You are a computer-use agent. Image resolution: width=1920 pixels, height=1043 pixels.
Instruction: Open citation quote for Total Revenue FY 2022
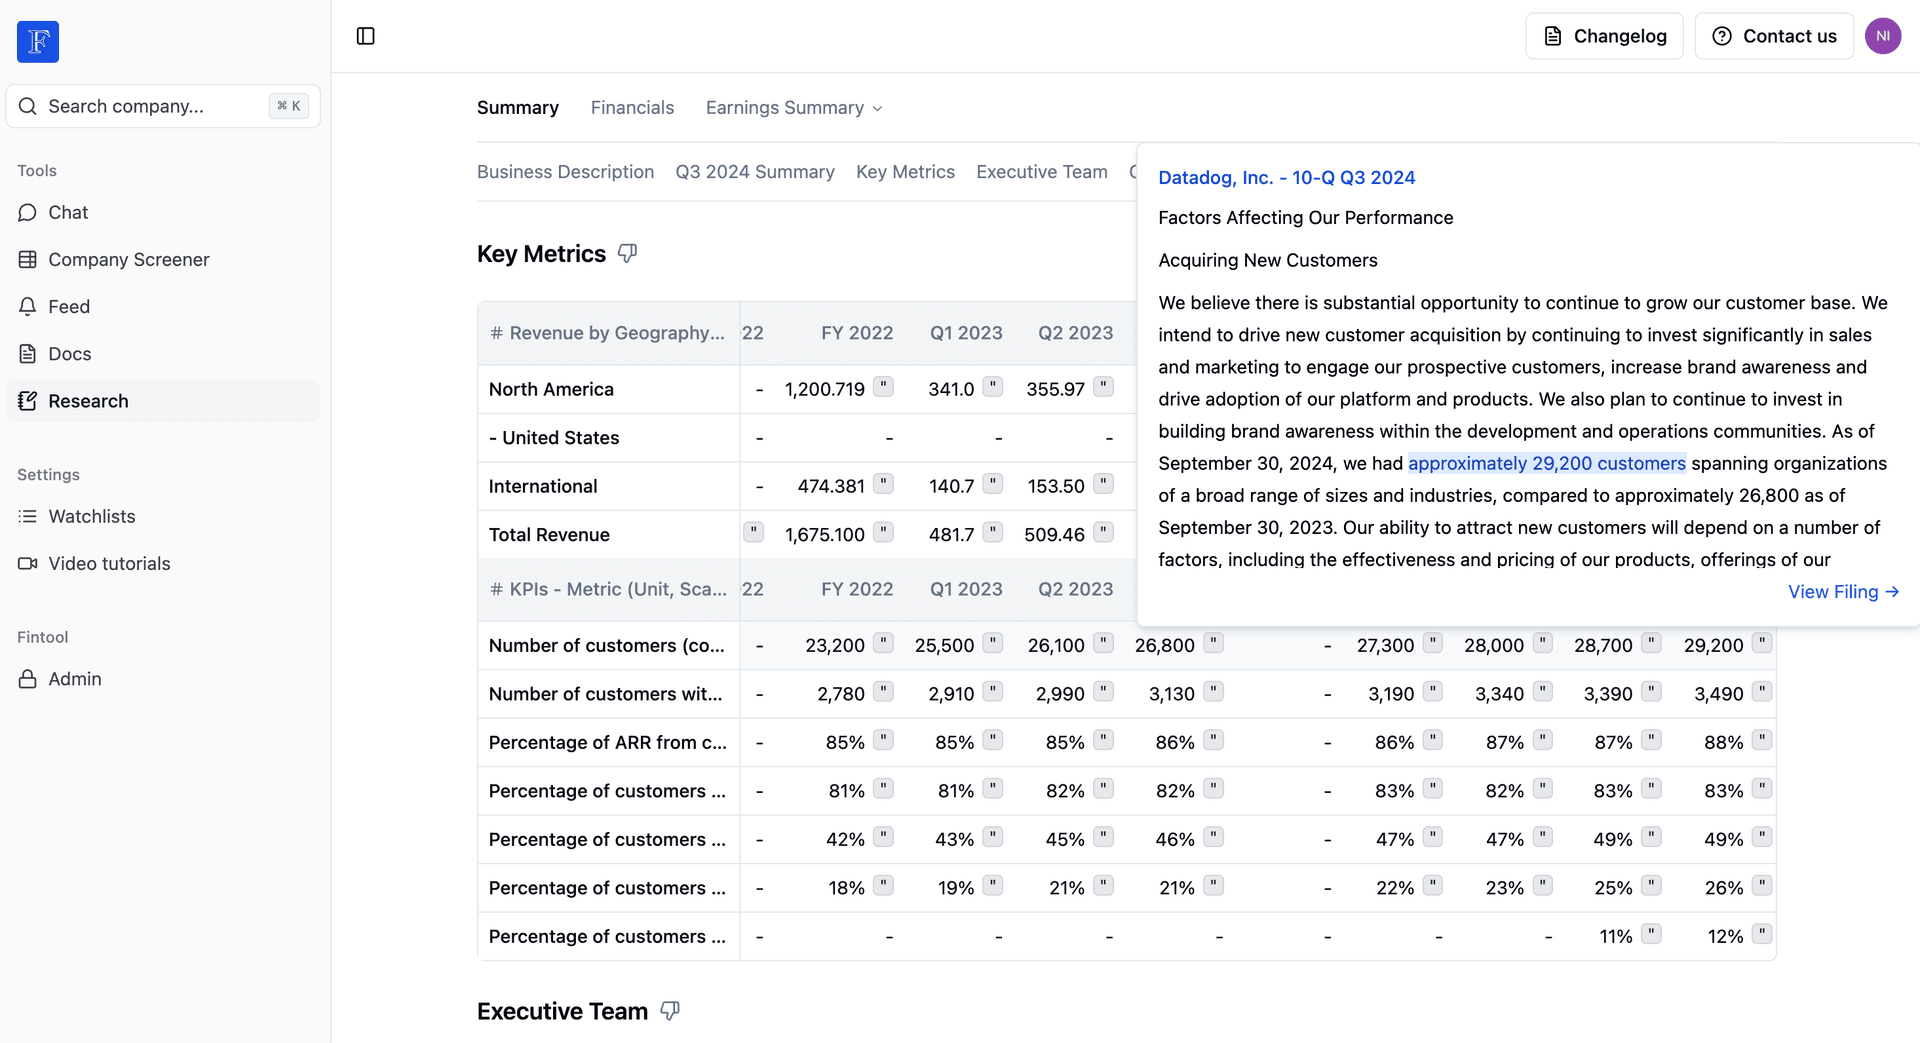coord(883,532)
